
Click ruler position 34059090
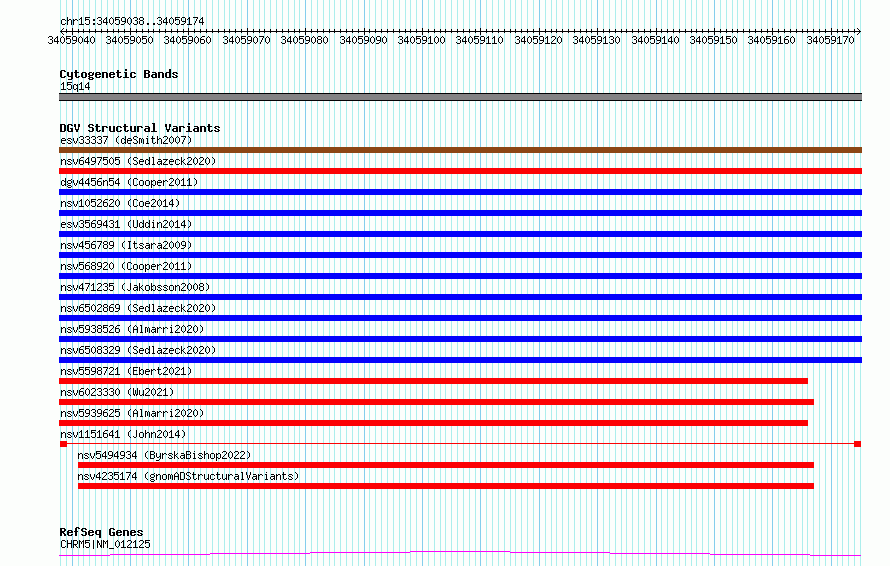point(363,40)
